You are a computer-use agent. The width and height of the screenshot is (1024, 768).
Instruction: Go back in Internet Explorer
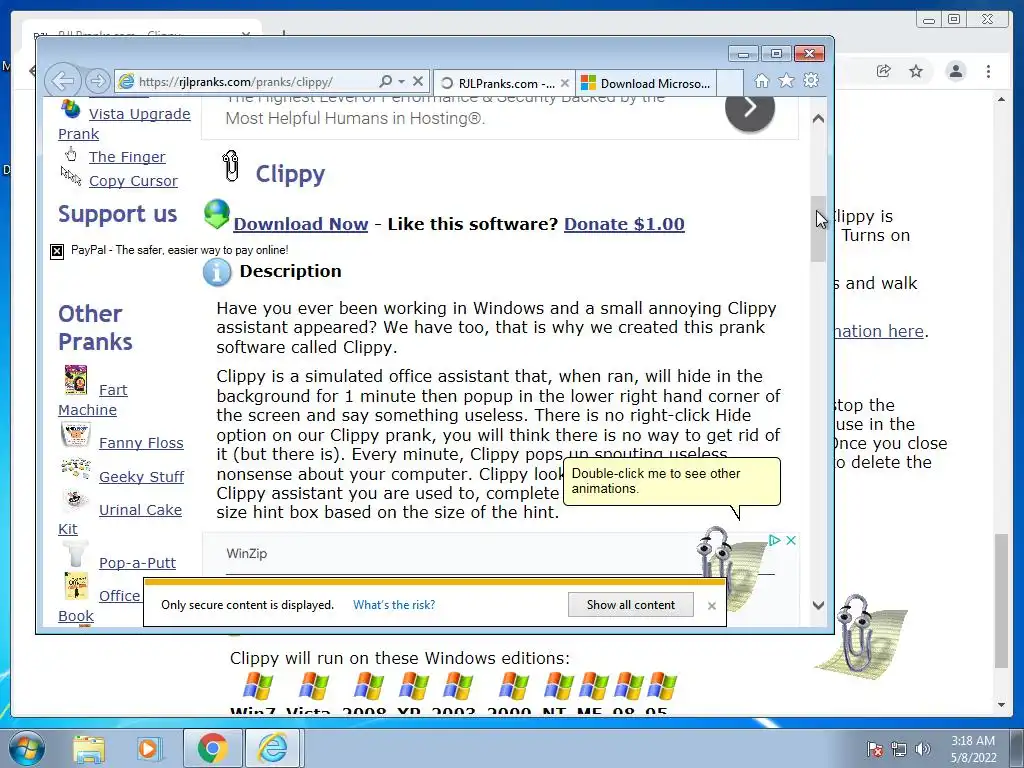63,81
